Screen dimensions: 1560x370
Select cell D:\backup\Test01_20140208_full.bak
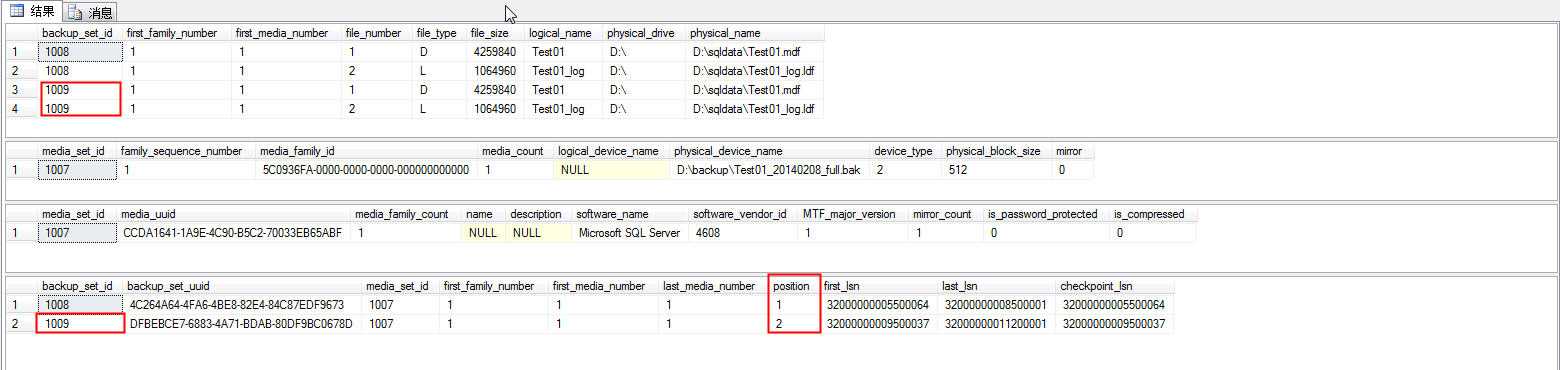coord(770,170)
